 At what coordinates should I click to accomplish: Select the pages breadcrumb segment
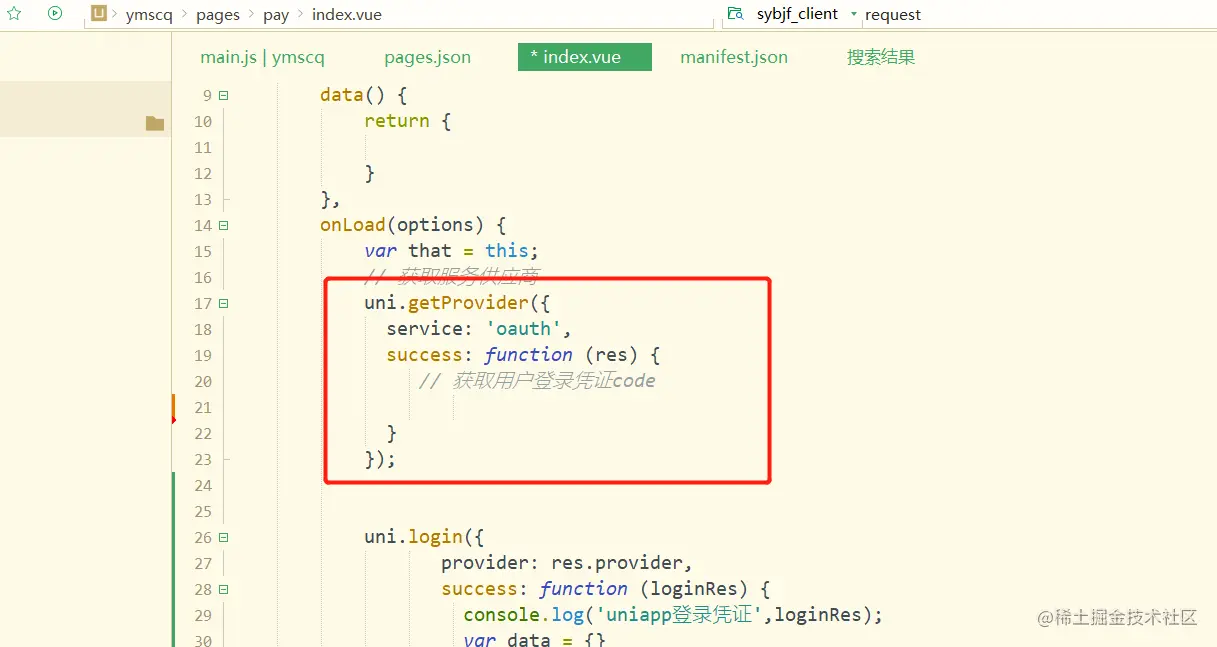click(x=218, y=15)
